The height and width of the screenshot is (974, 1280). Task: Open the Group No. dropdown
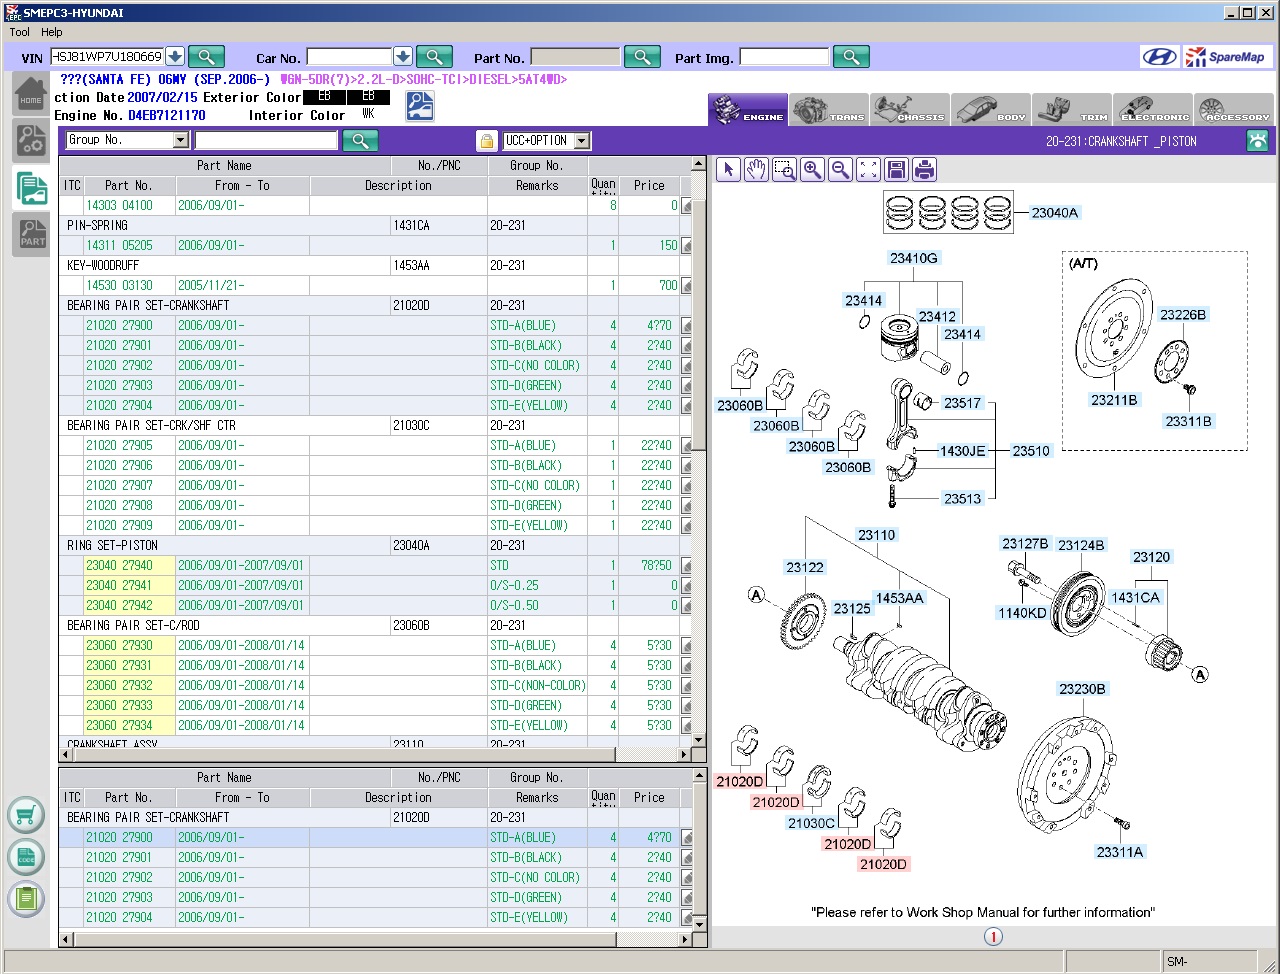(x=181, y=141)
